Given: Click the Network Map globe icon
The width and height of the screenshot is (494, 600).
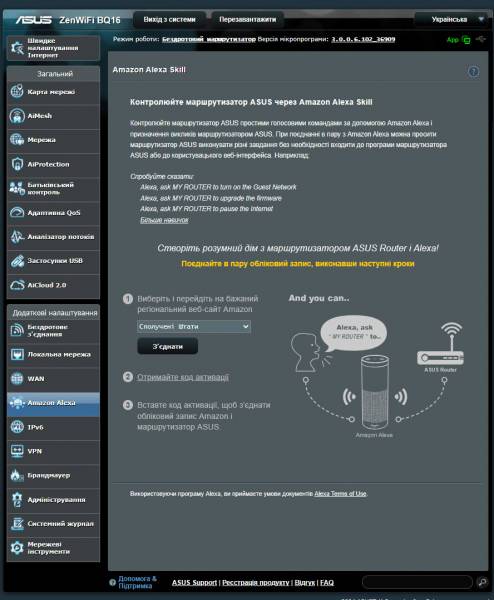Looking at the screenshot, I should tap(17, 92).
